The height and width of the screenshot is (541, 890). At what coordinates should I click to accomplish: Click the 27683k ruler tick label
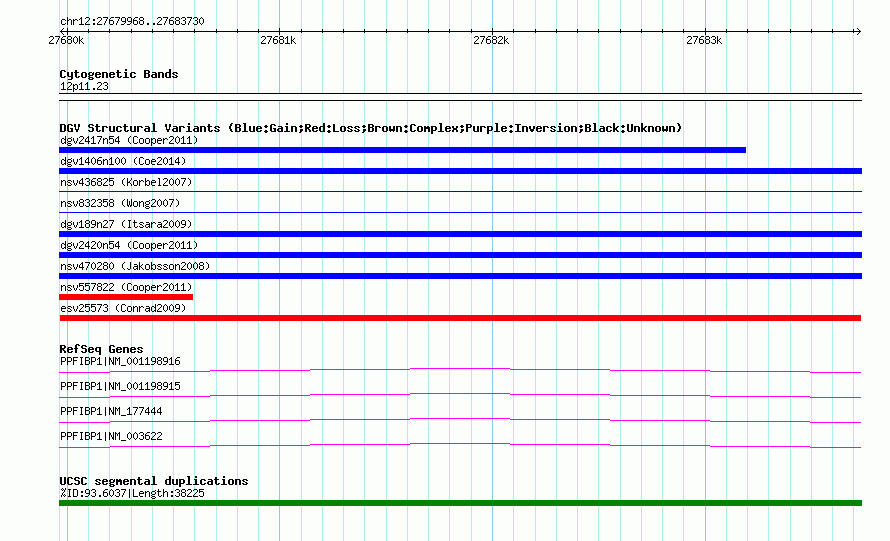pos(704,40)
